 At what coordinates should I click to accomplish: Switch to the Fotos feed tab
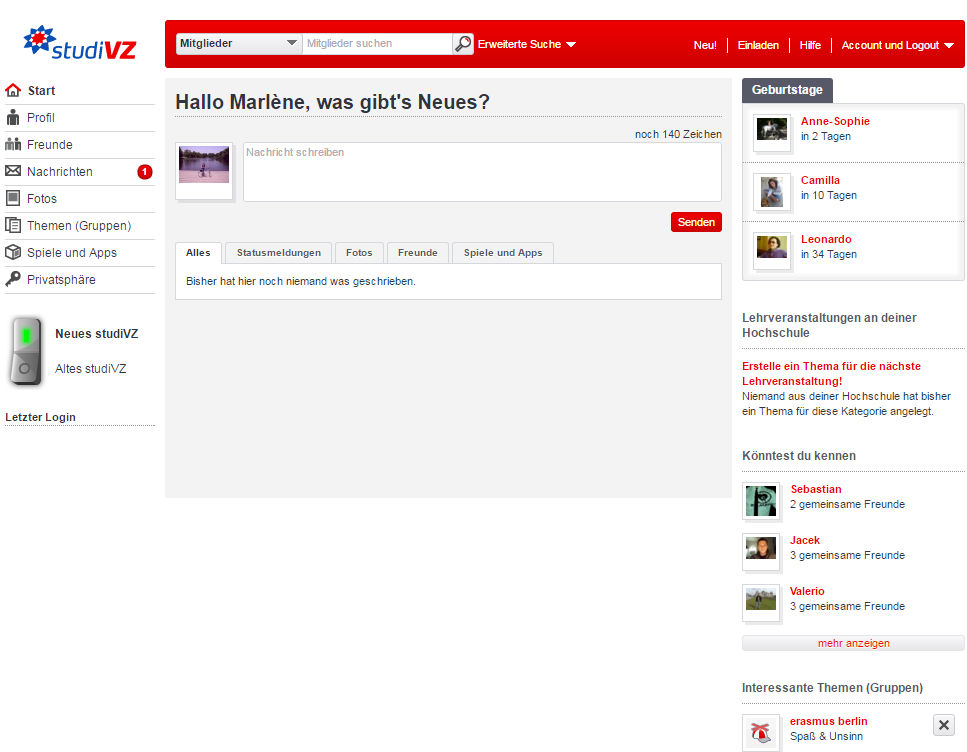coord(359,253)
